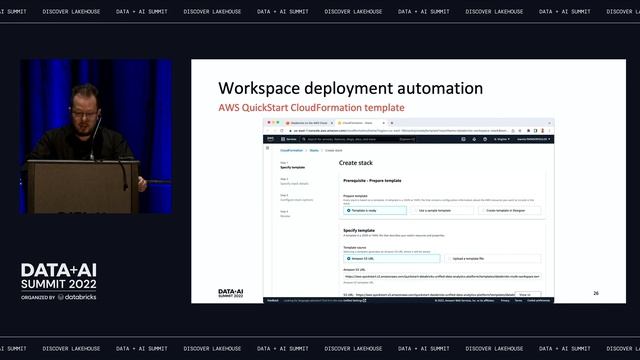
Task: Open the hamburger side navigation menu
Action: 268,148
